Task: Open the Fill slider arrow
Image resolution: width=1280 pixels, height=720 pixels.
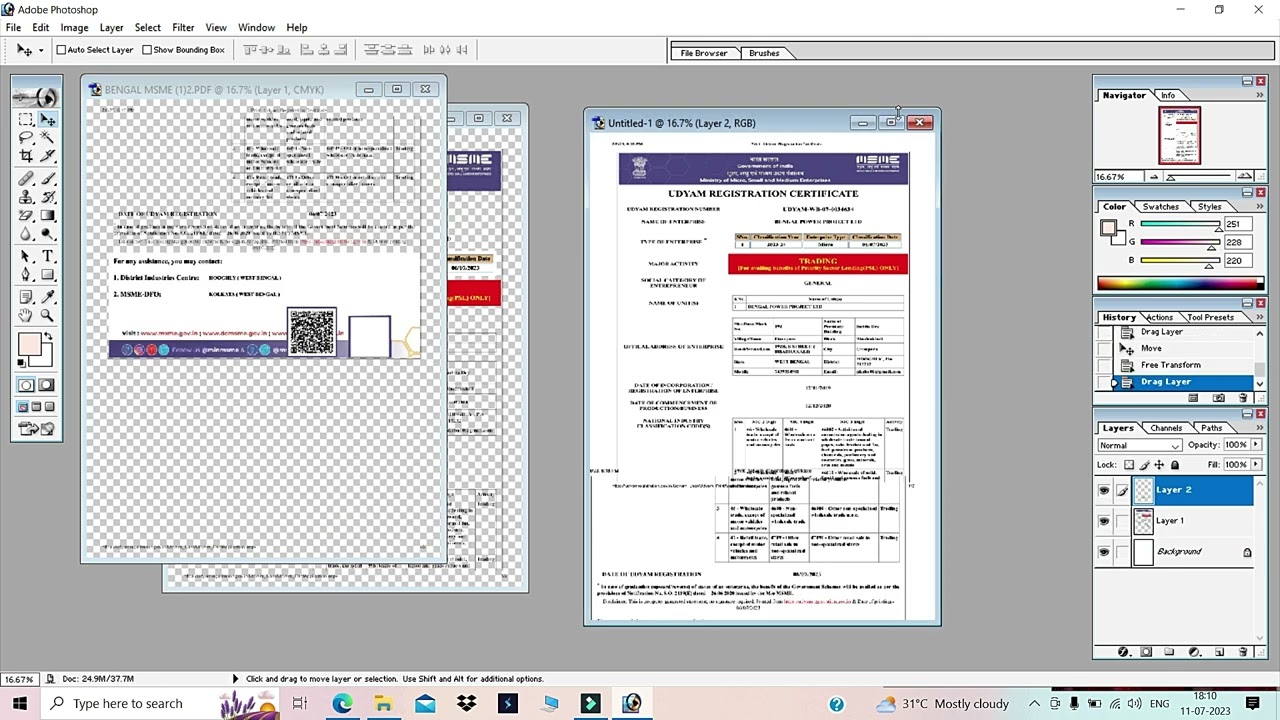Action: point(1256,464)
